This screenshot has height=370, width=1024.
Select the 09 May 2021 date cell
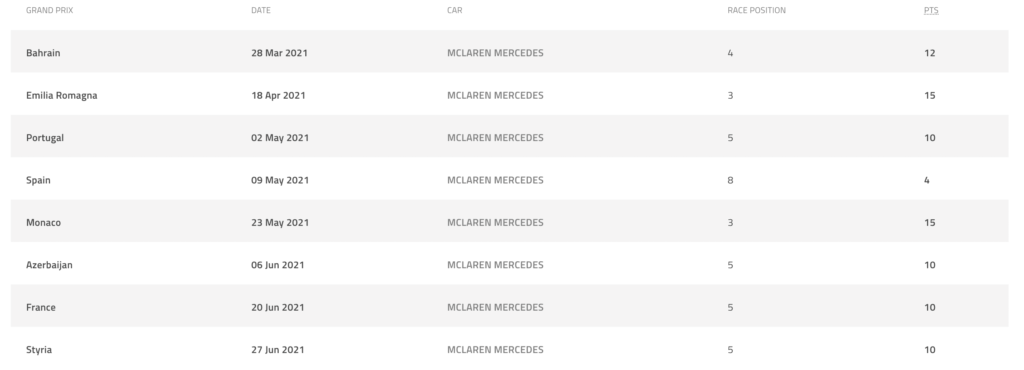coord(280,180)
